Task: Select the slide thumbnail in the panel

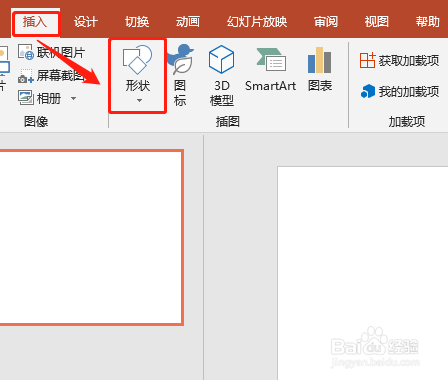Action: 91,237
